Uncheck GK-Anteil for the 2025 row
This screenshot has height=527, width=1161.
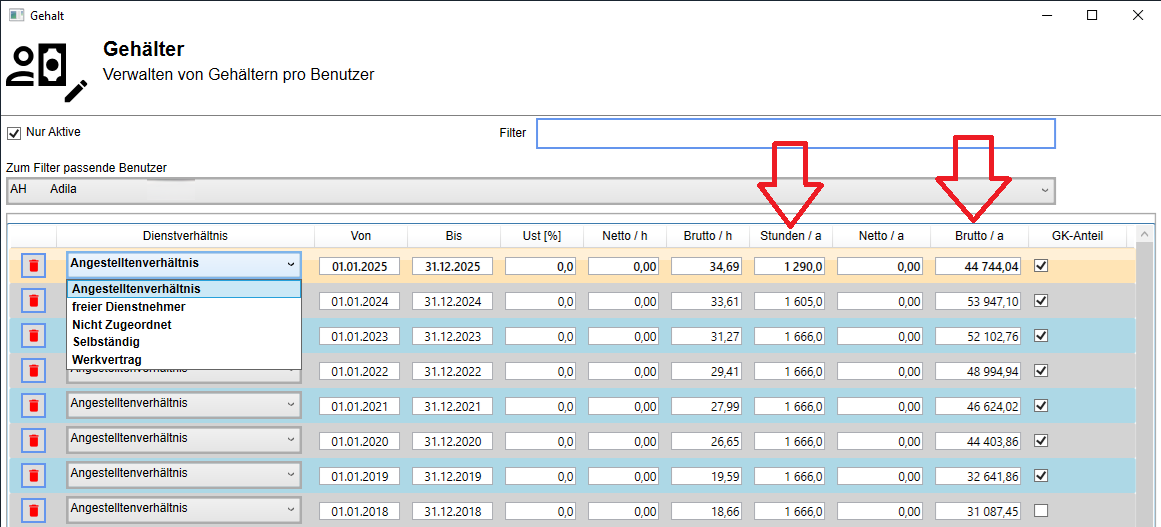(1041, 266)
